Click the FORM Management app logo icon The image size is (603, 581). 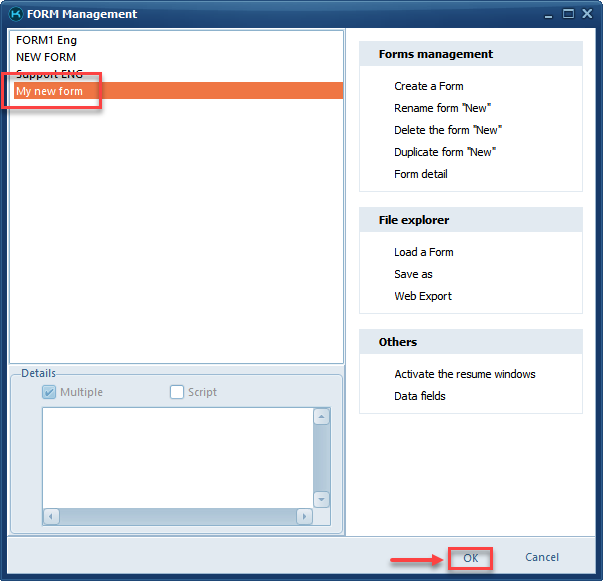point(14,14)
